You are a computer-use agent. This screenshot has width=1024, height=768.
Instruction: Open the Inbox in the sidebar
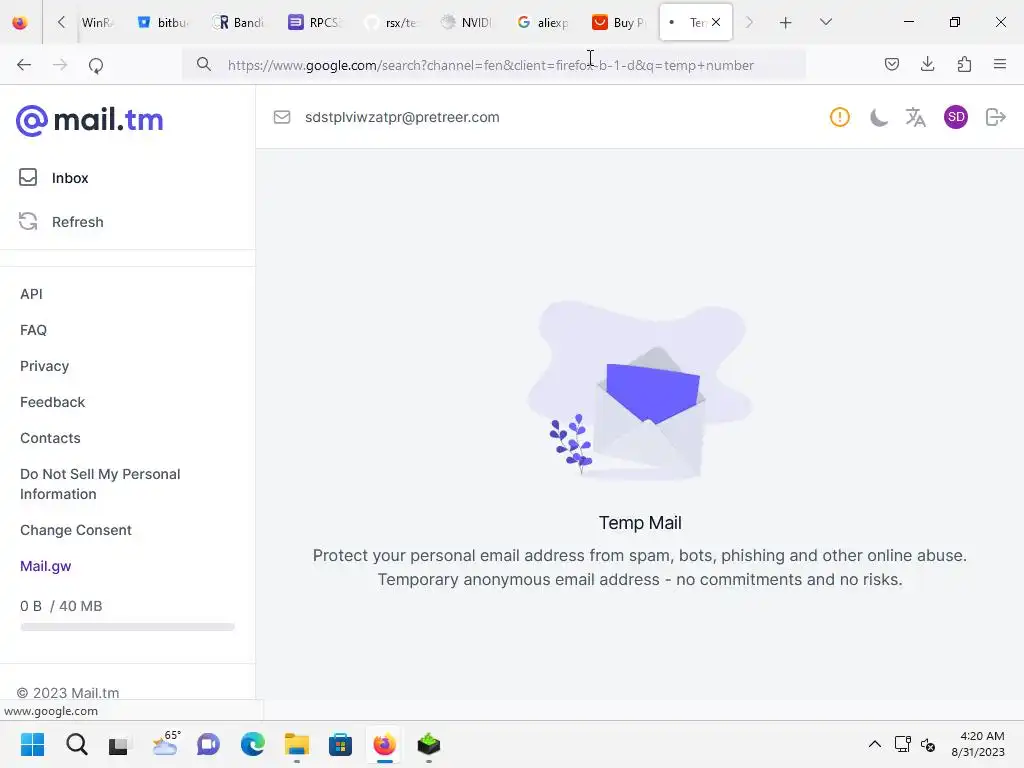click(x=70, y=178)
